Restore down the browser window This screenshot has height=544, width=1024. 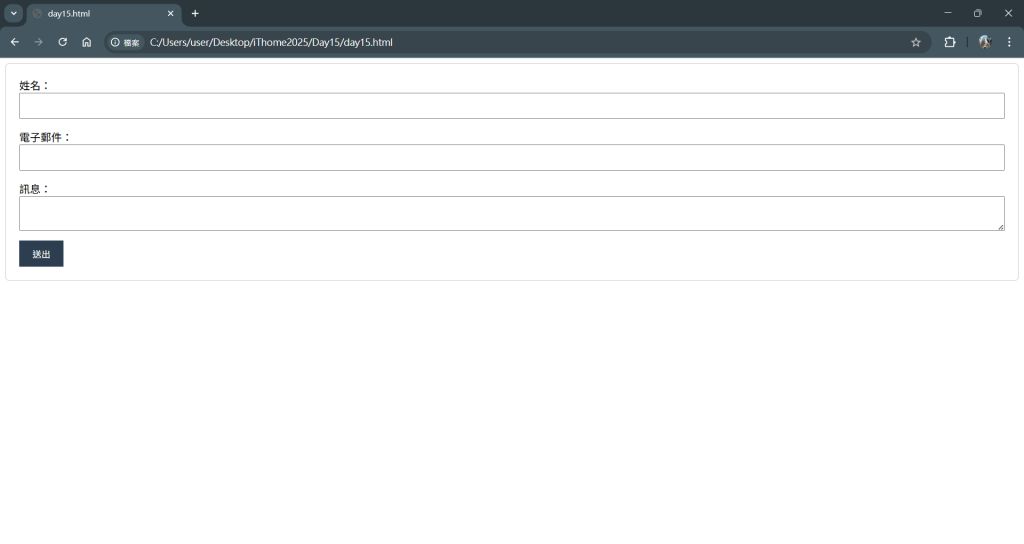[978, 13]
